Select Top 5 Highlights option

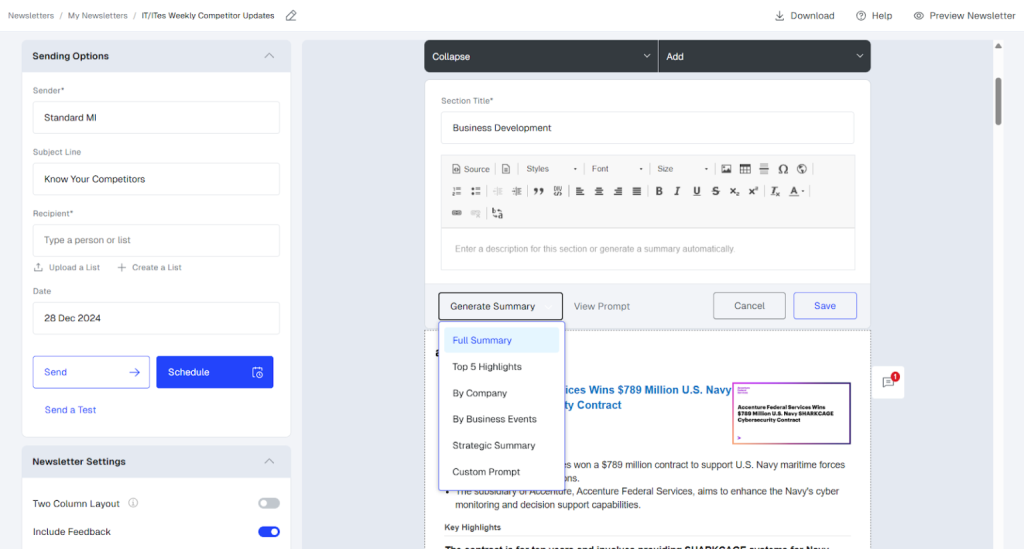coord(502,367)
